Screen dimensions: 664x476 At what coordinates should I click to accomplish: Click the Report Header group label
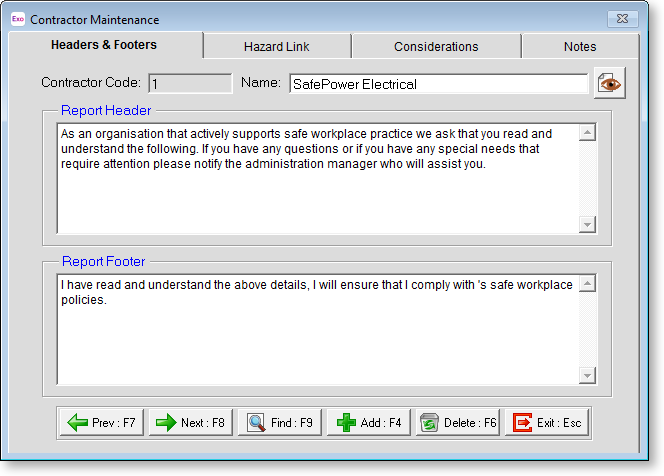pyautogui.click(x=106, y=111)
